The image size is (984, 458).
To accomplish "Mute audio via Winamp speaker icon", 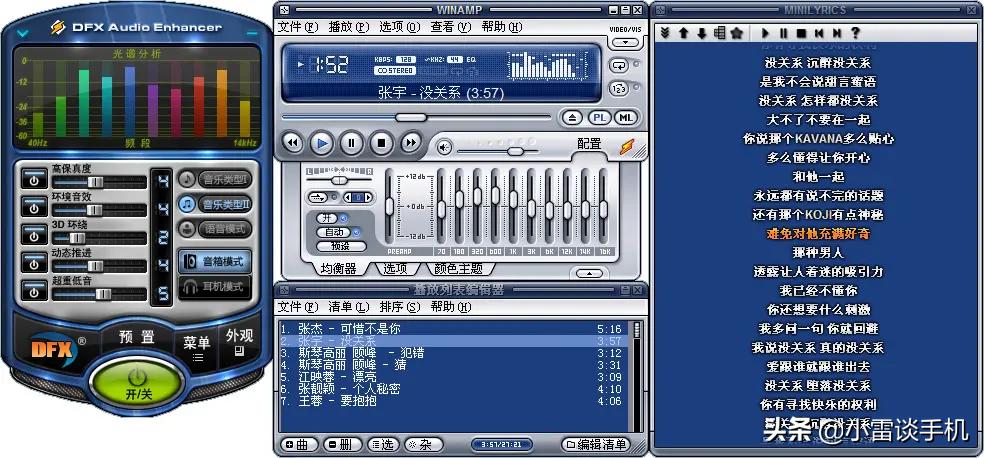I will point(445,147).
